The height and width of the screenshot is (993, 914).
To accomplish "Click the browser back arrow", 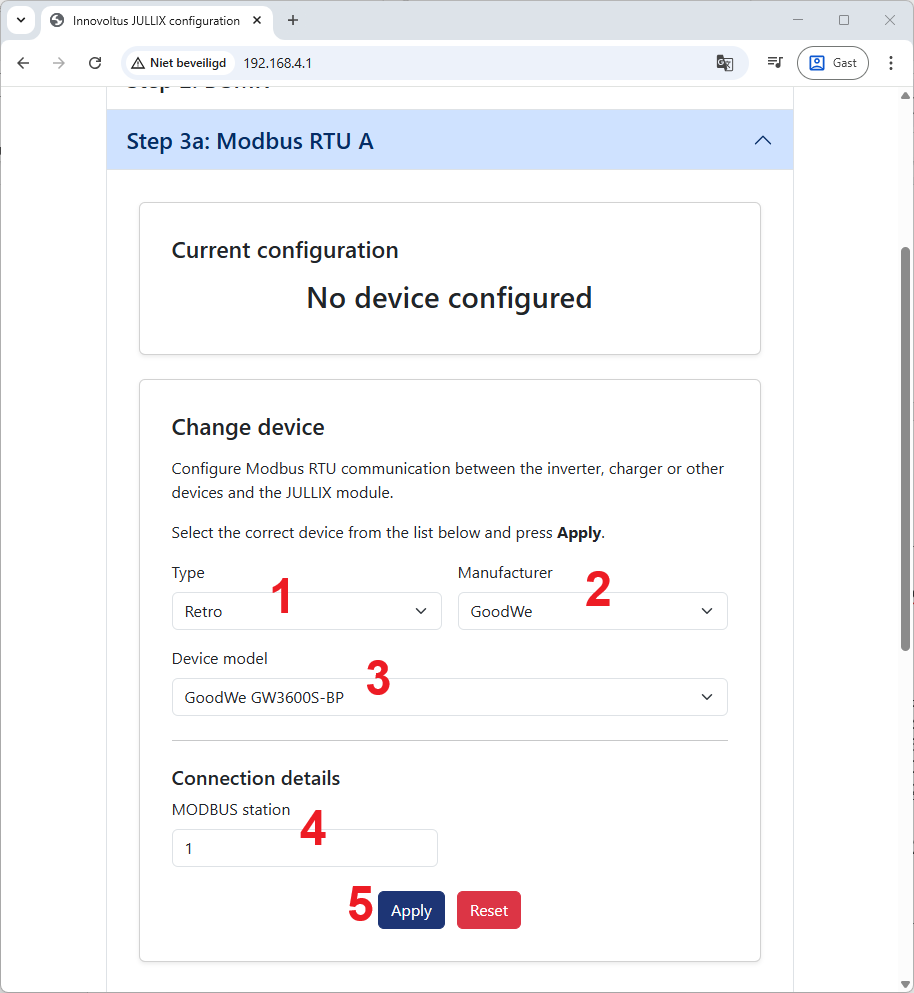I will [23, 63].
